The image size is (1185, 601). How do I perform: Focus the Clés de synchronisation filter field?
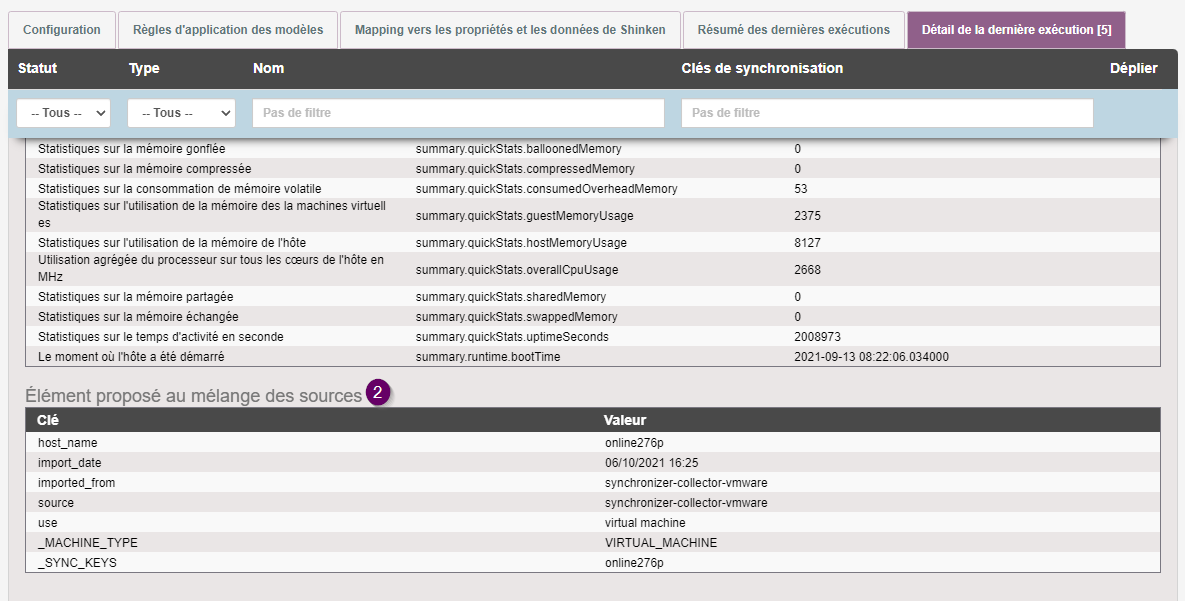click(887, 113)
